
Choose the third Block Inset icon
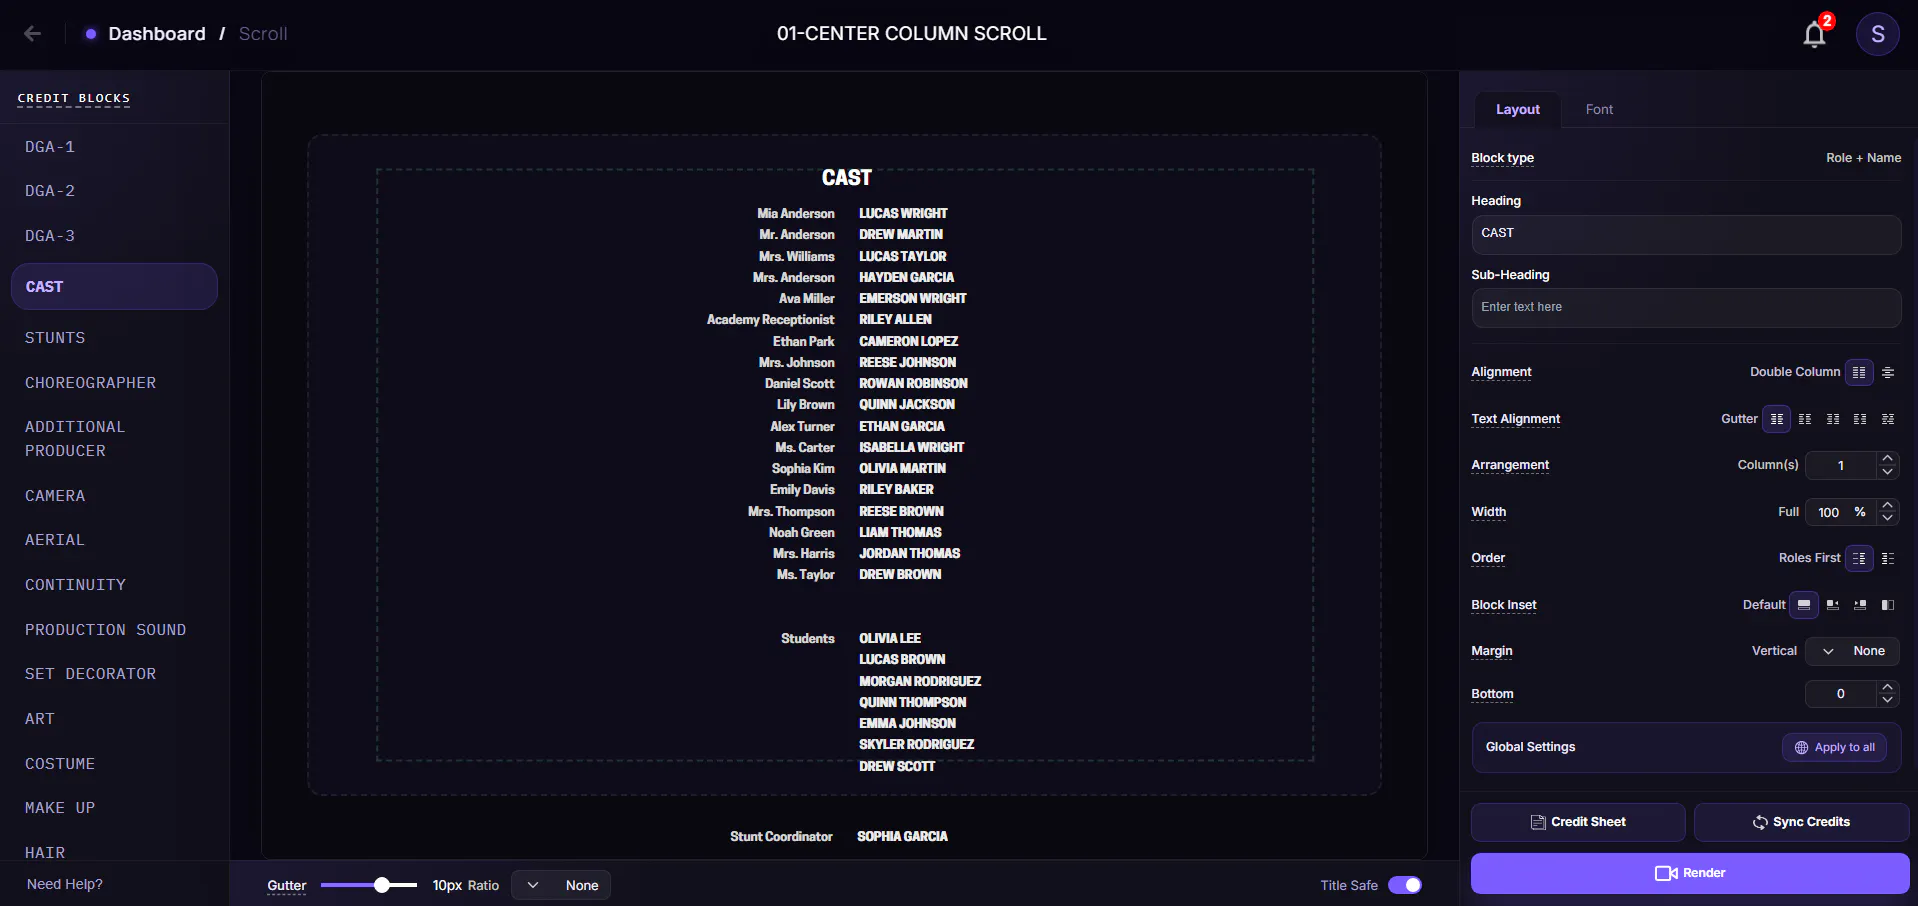coord(1860,605)
